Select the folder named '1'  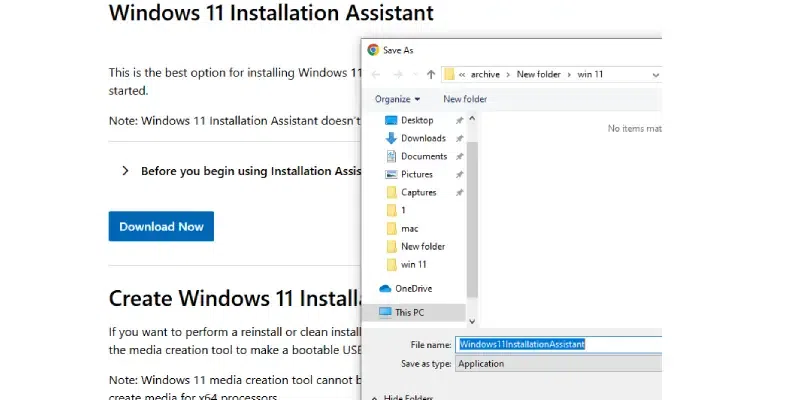(x=403, y=210)
